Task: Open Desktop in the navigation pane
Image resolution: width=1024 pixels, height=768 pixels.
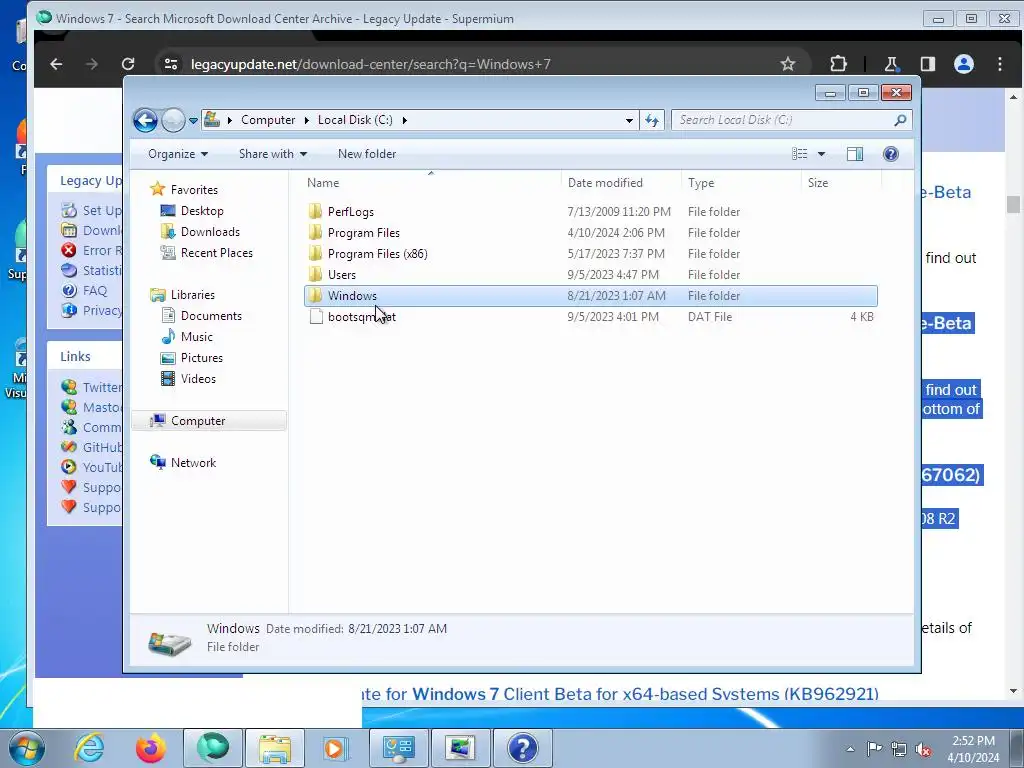Action: coord(202,211)
